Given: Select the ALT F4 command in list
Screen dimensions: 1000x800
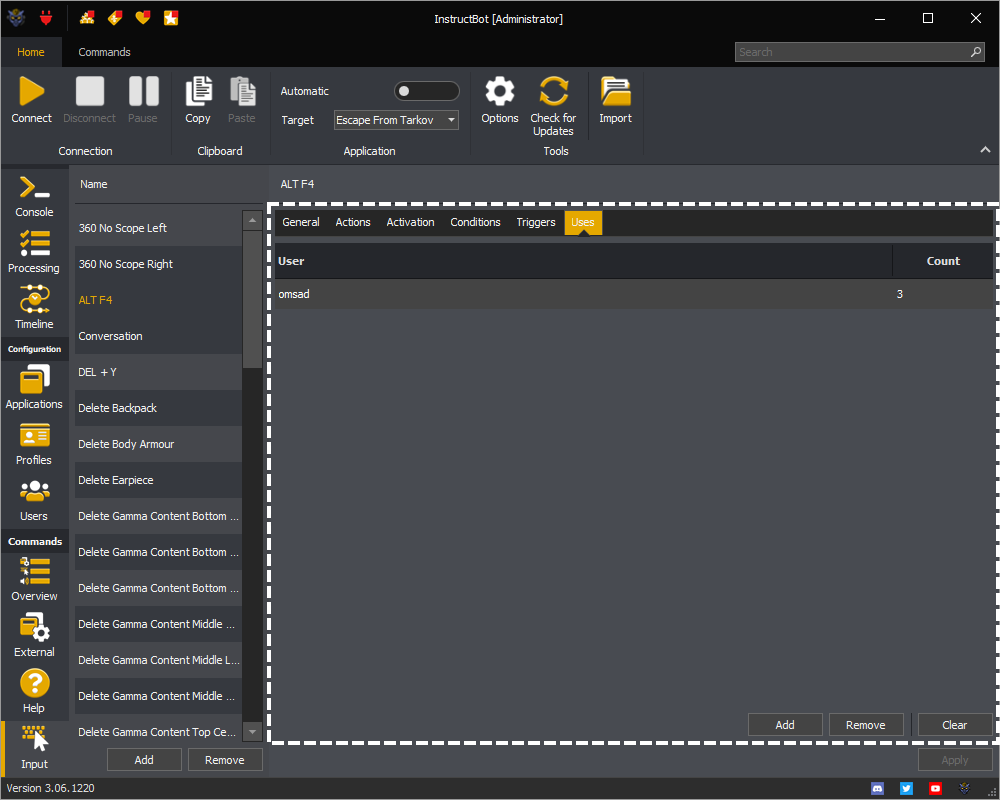Looking at the screenshot, I should tap(158, 300).
